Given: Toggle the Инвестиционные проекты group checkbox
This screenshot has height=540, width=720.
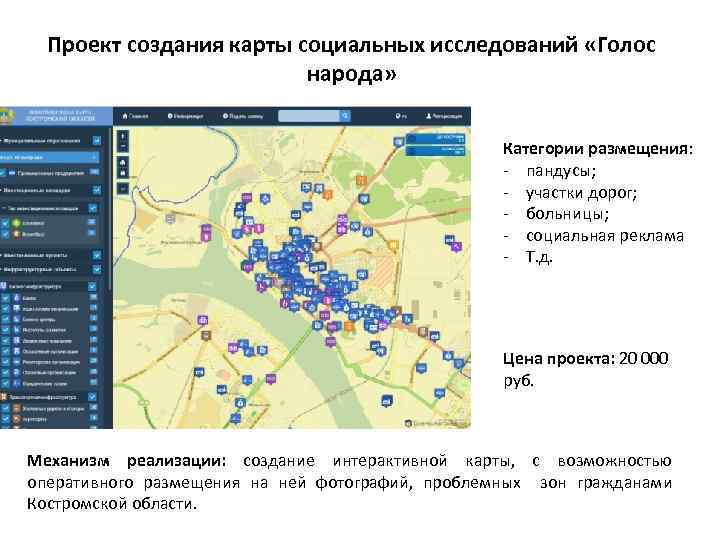Looking at the screenshot, I should pyautogui.click(x=96, y=255).
